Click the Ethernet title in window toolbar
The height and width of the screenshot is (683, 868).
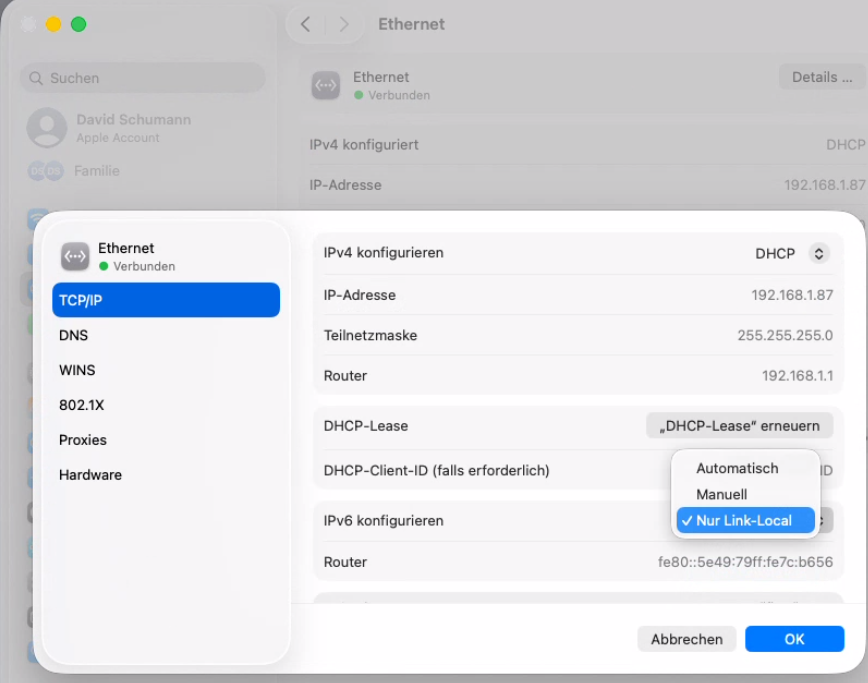tap(411, 24)
